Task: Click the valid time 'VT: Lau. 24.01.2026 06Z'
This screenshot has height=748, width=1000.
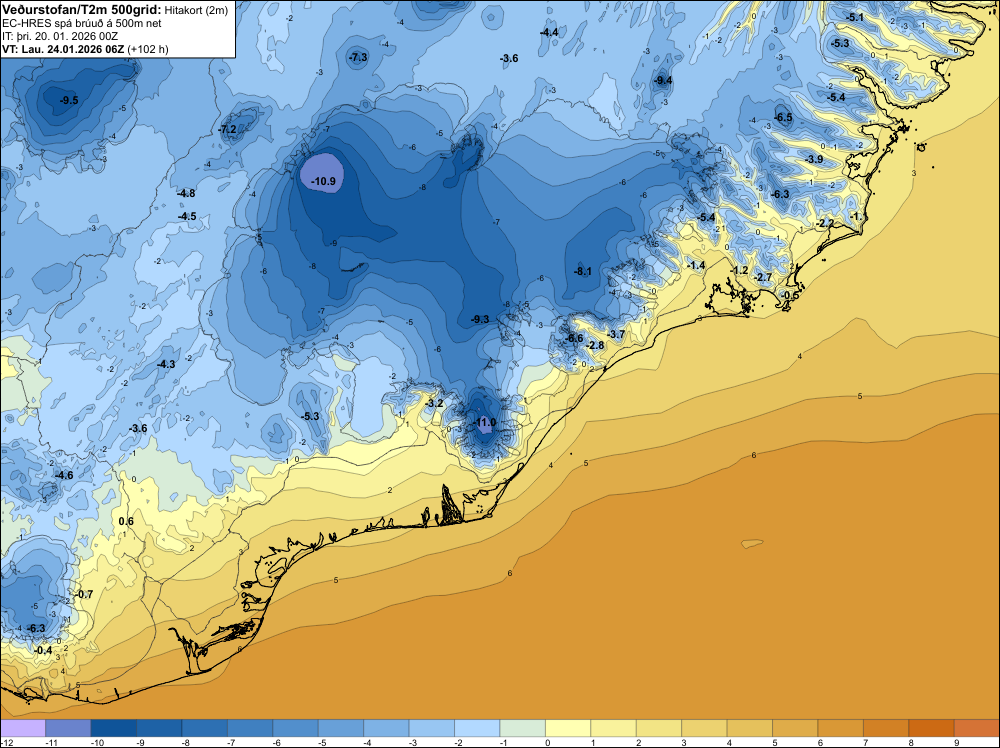Action: [63, 49]
